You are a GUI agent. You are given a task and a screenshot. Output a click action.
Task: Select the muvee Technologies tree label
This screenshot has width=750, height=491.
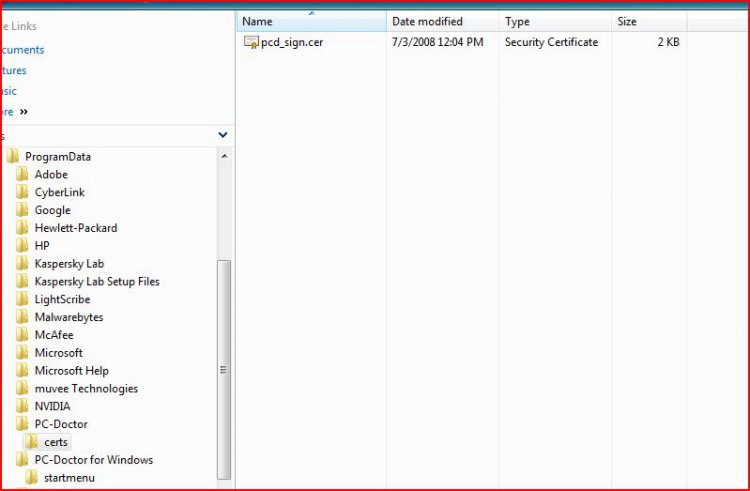(x=86, y=389)
